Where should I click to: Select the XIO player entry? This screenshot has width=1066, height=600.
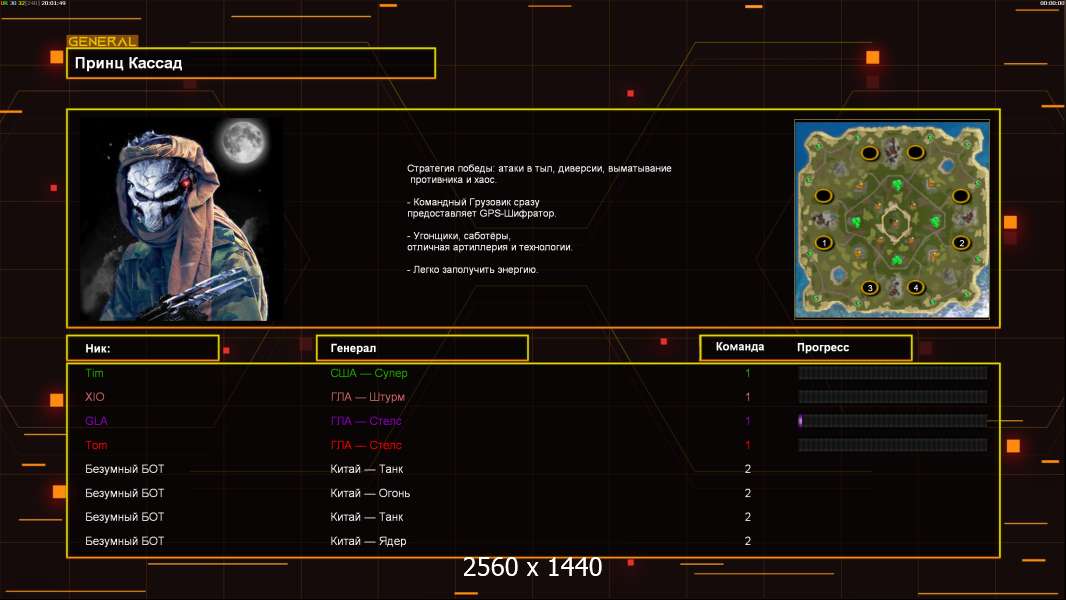94,397
